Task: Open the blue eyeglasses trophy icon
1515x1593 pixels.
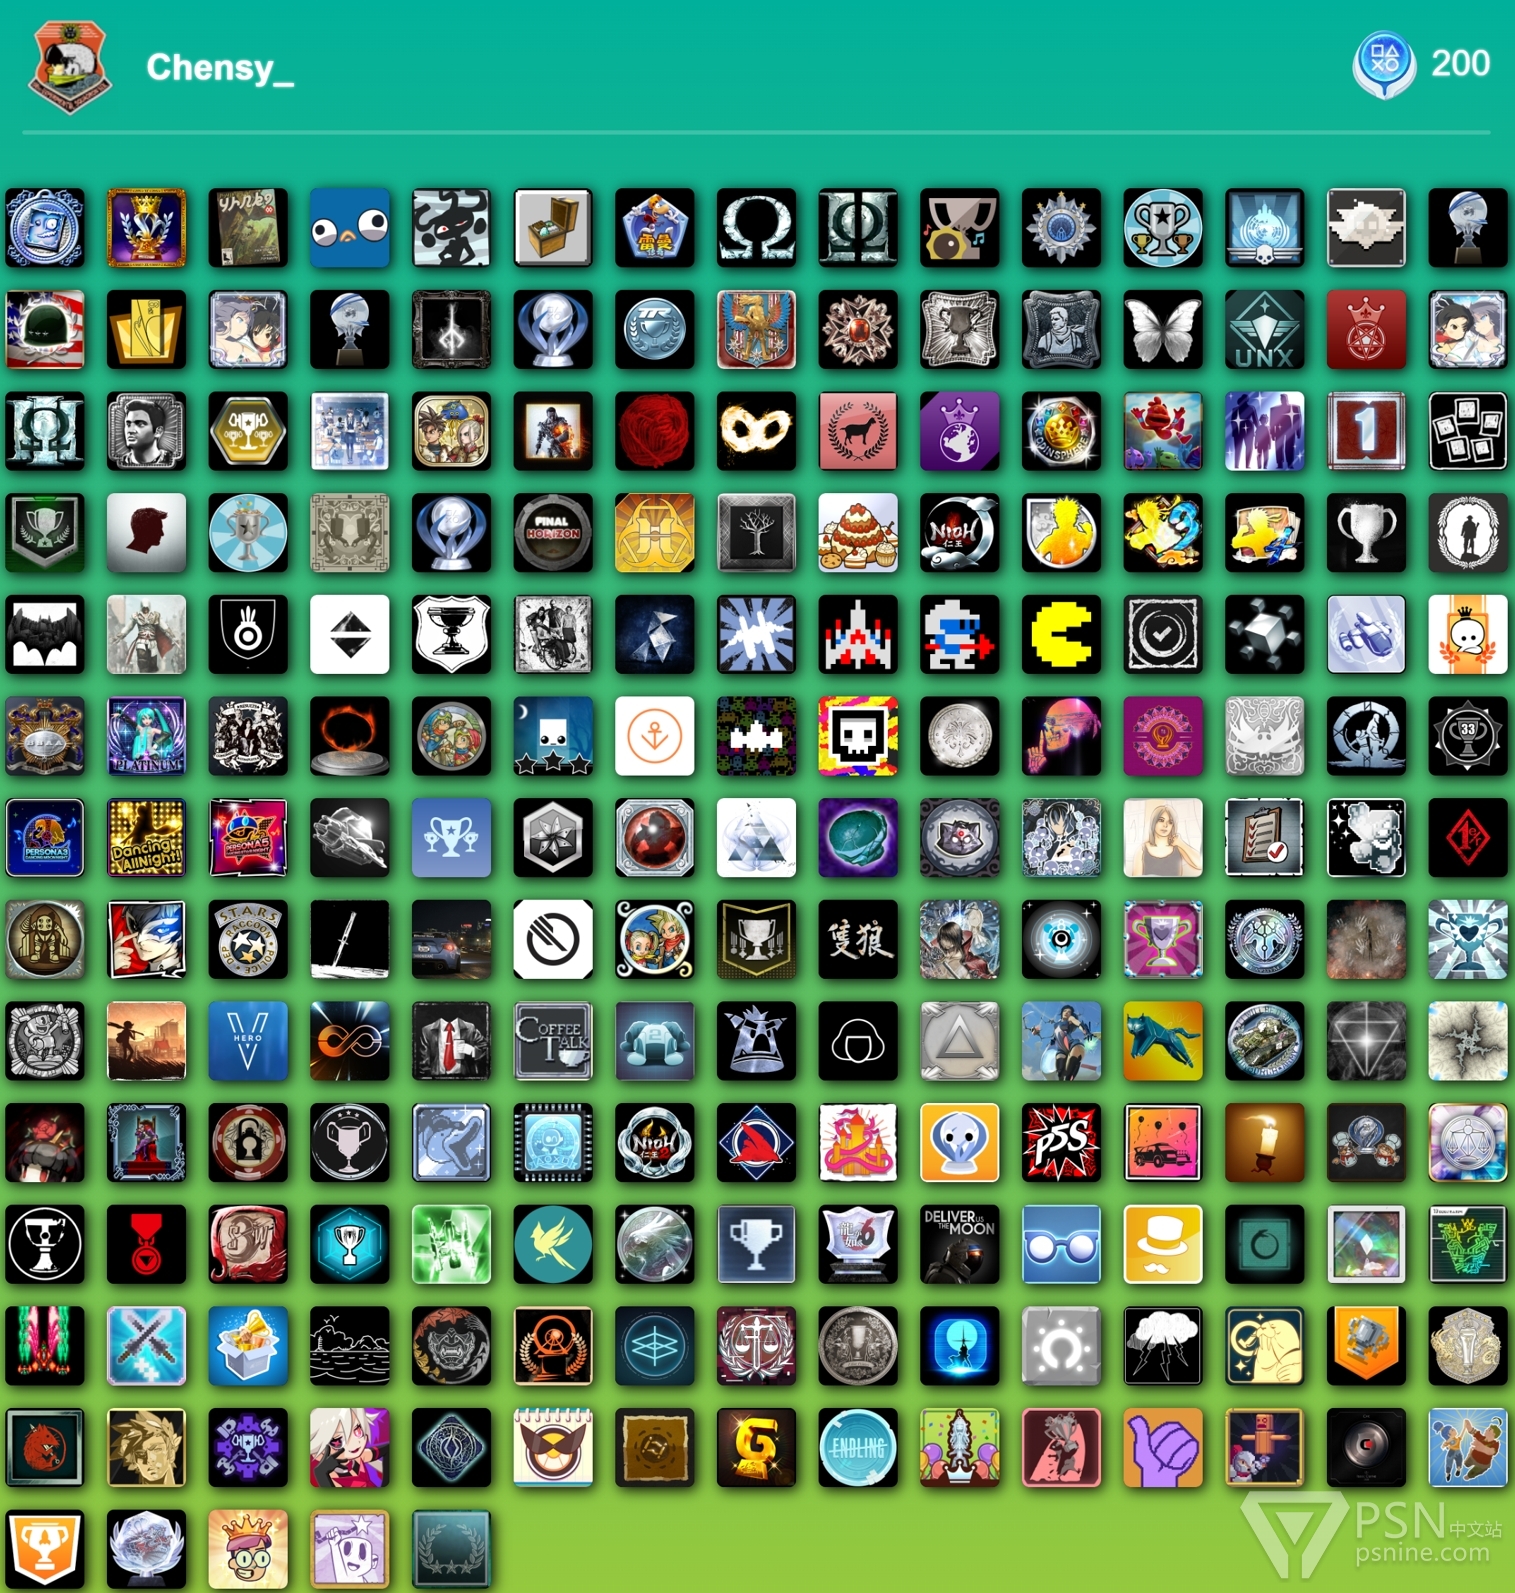Action: click(1061, 1244)
